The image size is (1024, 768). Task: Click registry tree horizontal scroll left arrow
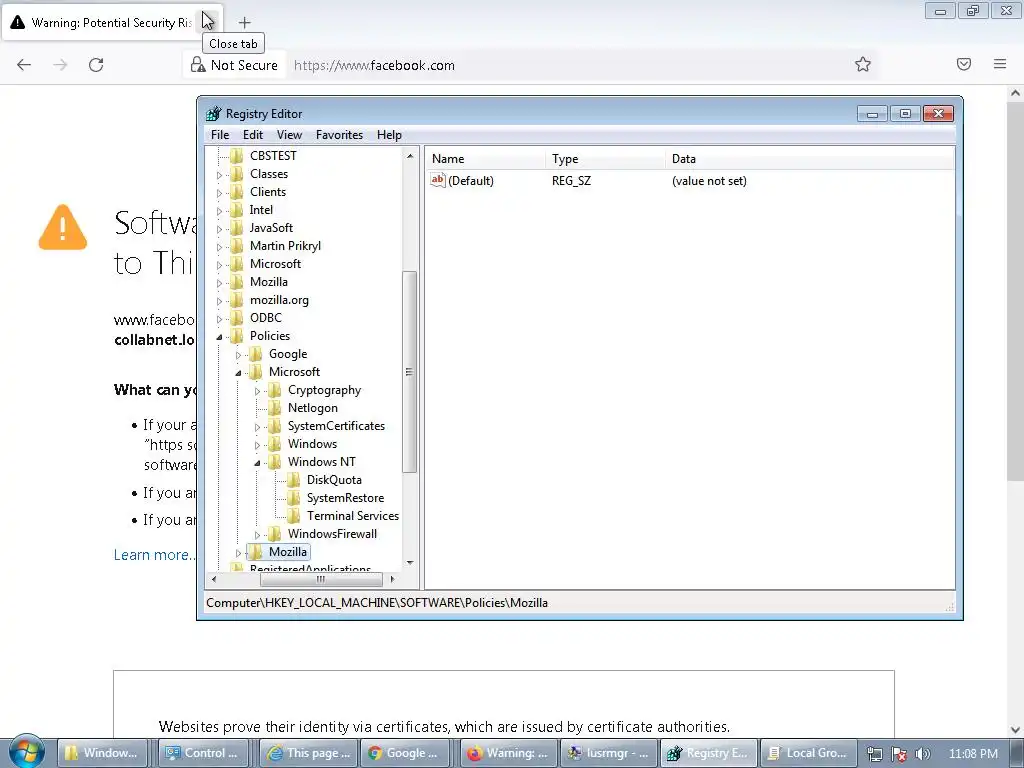[214, 579]
